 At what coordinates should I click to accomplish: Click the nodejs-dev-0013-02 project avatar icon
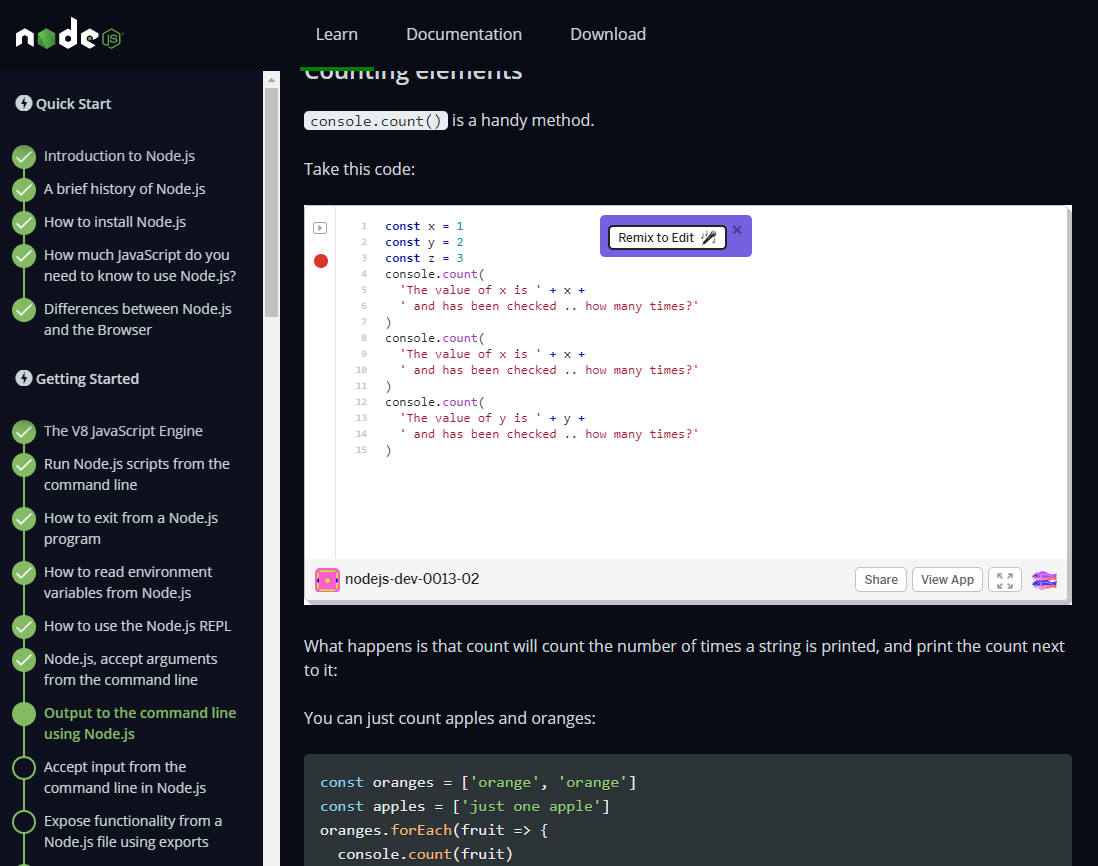click(x=327, y=580)
